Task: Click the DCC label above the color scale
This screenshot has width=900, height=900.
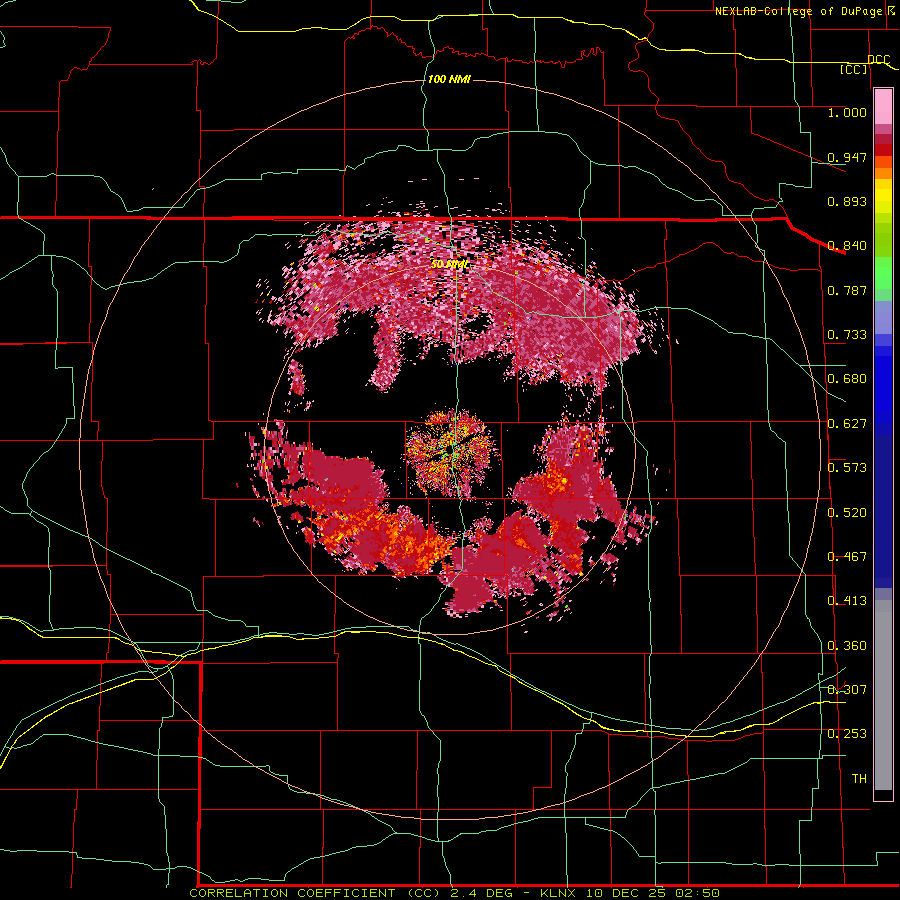Action: (879, 60)
